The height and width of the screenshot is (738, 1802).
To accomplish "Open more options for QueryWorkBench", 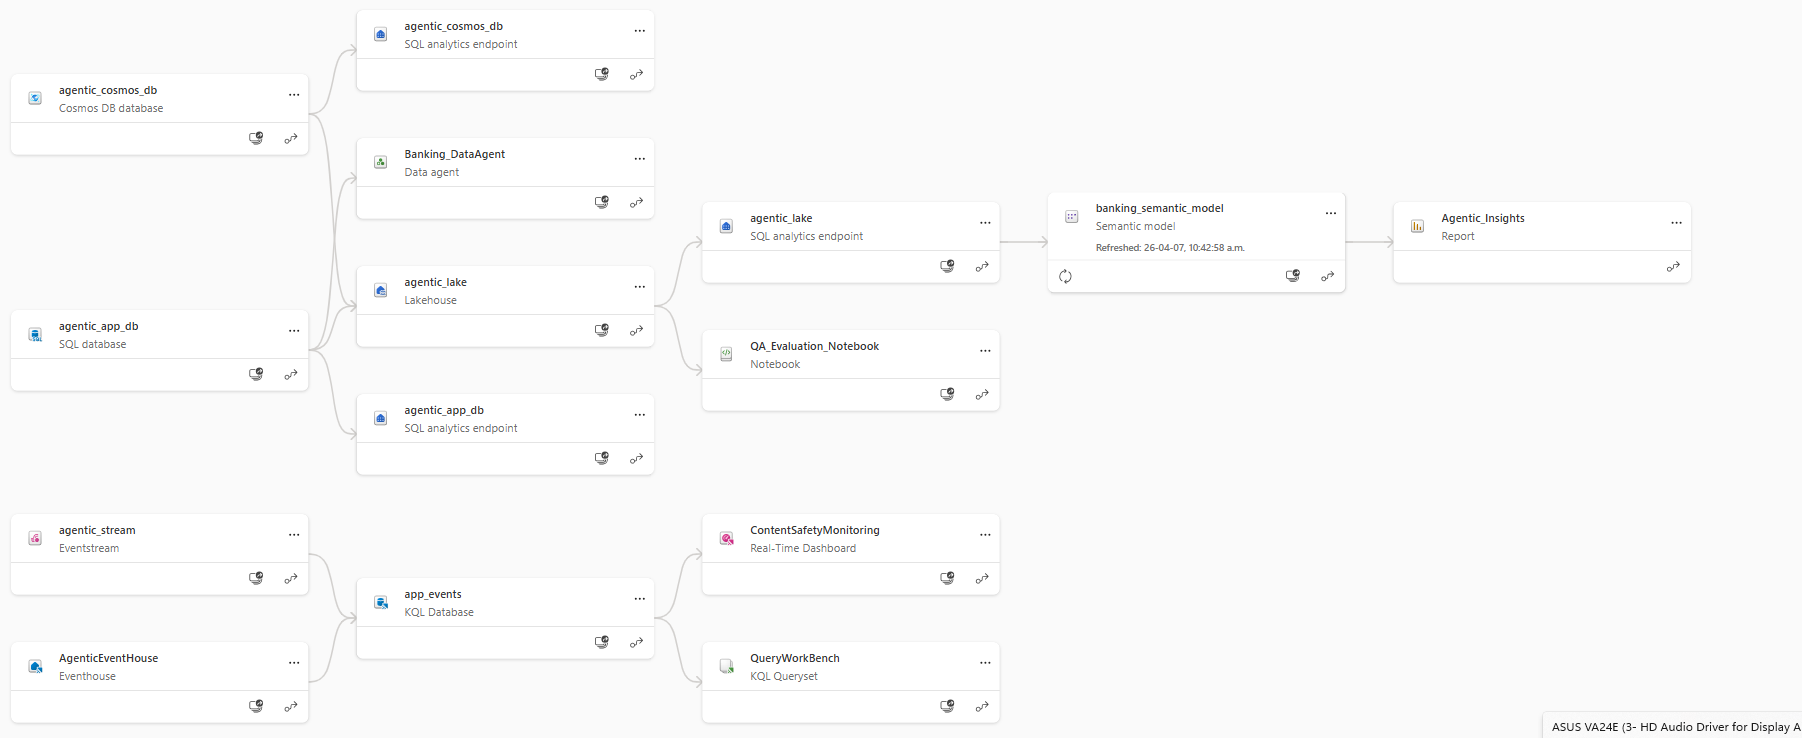I will click(x=985, y=662).
